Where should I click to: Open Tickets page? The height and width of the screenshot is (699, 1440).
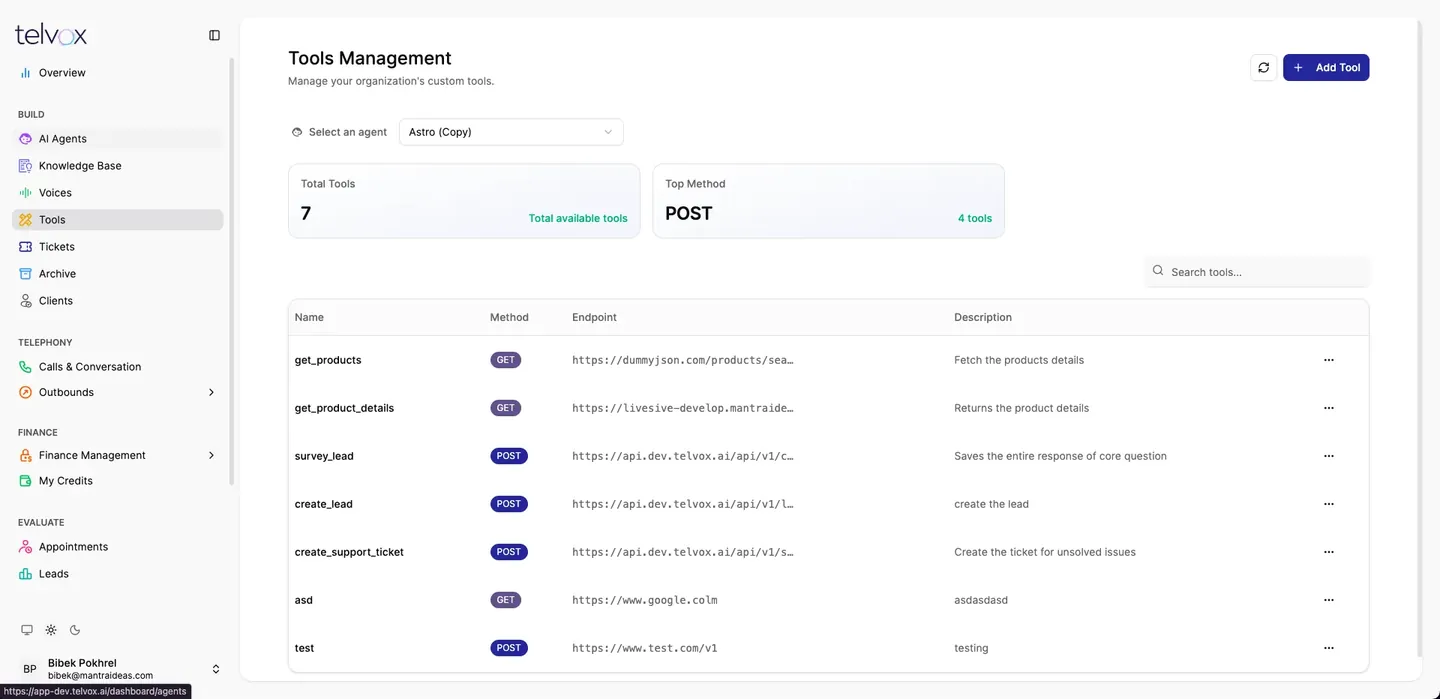(118, 247)
